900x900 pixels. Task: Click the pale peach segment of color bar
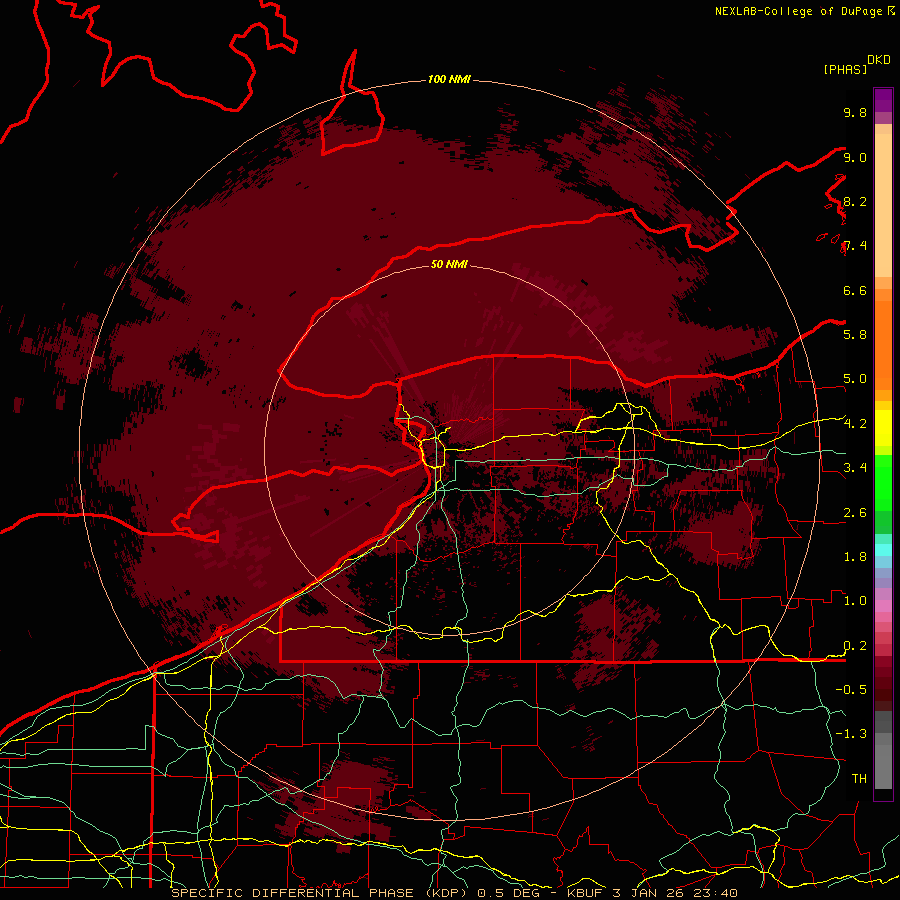[x=883, y=205]
